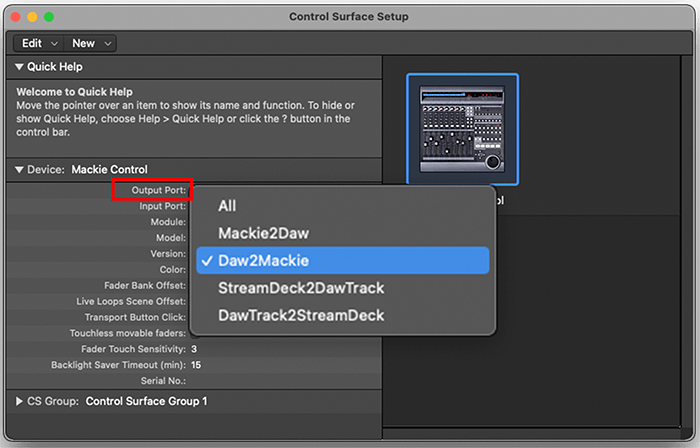
Task: Open the New dropdown menu
Action: 91,43
